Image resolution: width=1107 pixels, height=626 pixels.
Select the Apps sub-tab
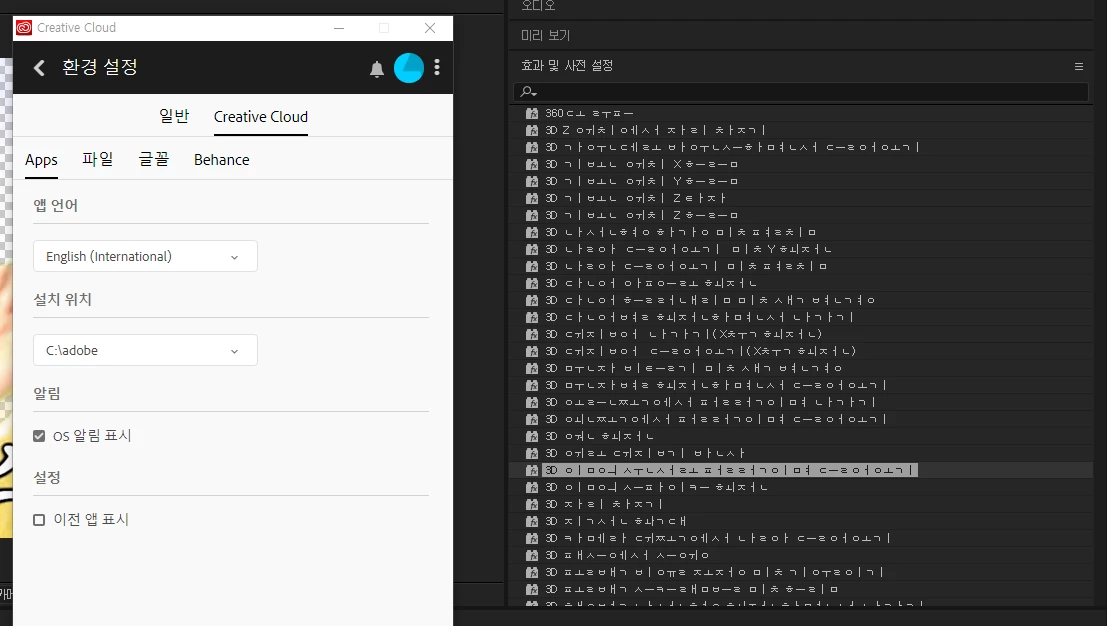click(x=41, y=160)
